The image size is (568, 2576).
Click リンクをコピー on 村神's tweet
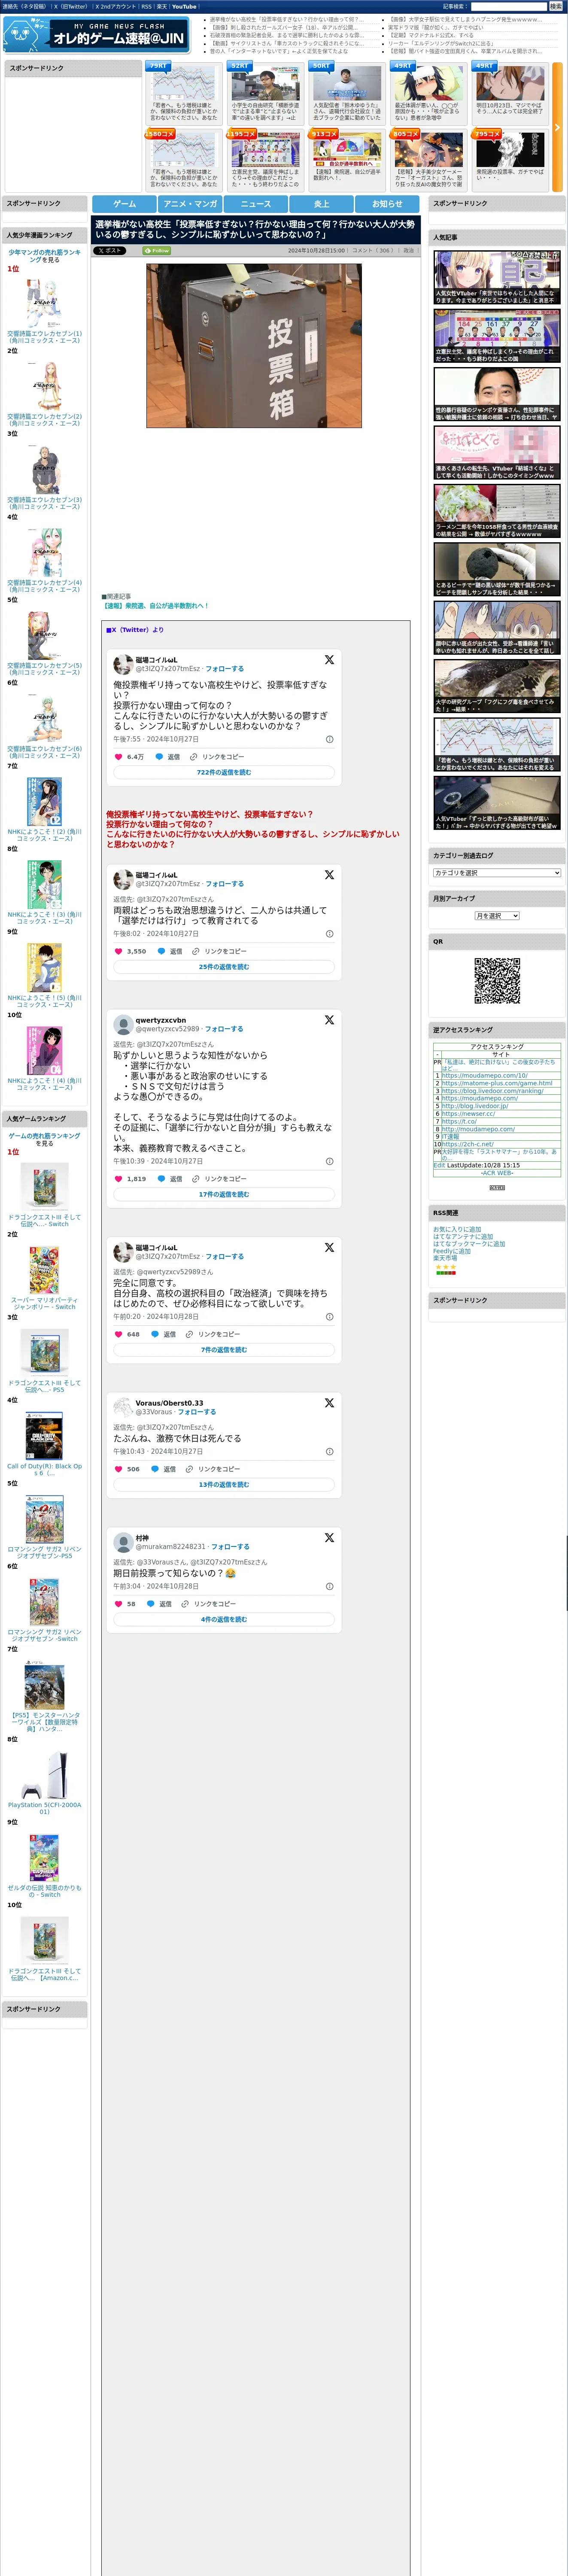tap(215, 1604)
